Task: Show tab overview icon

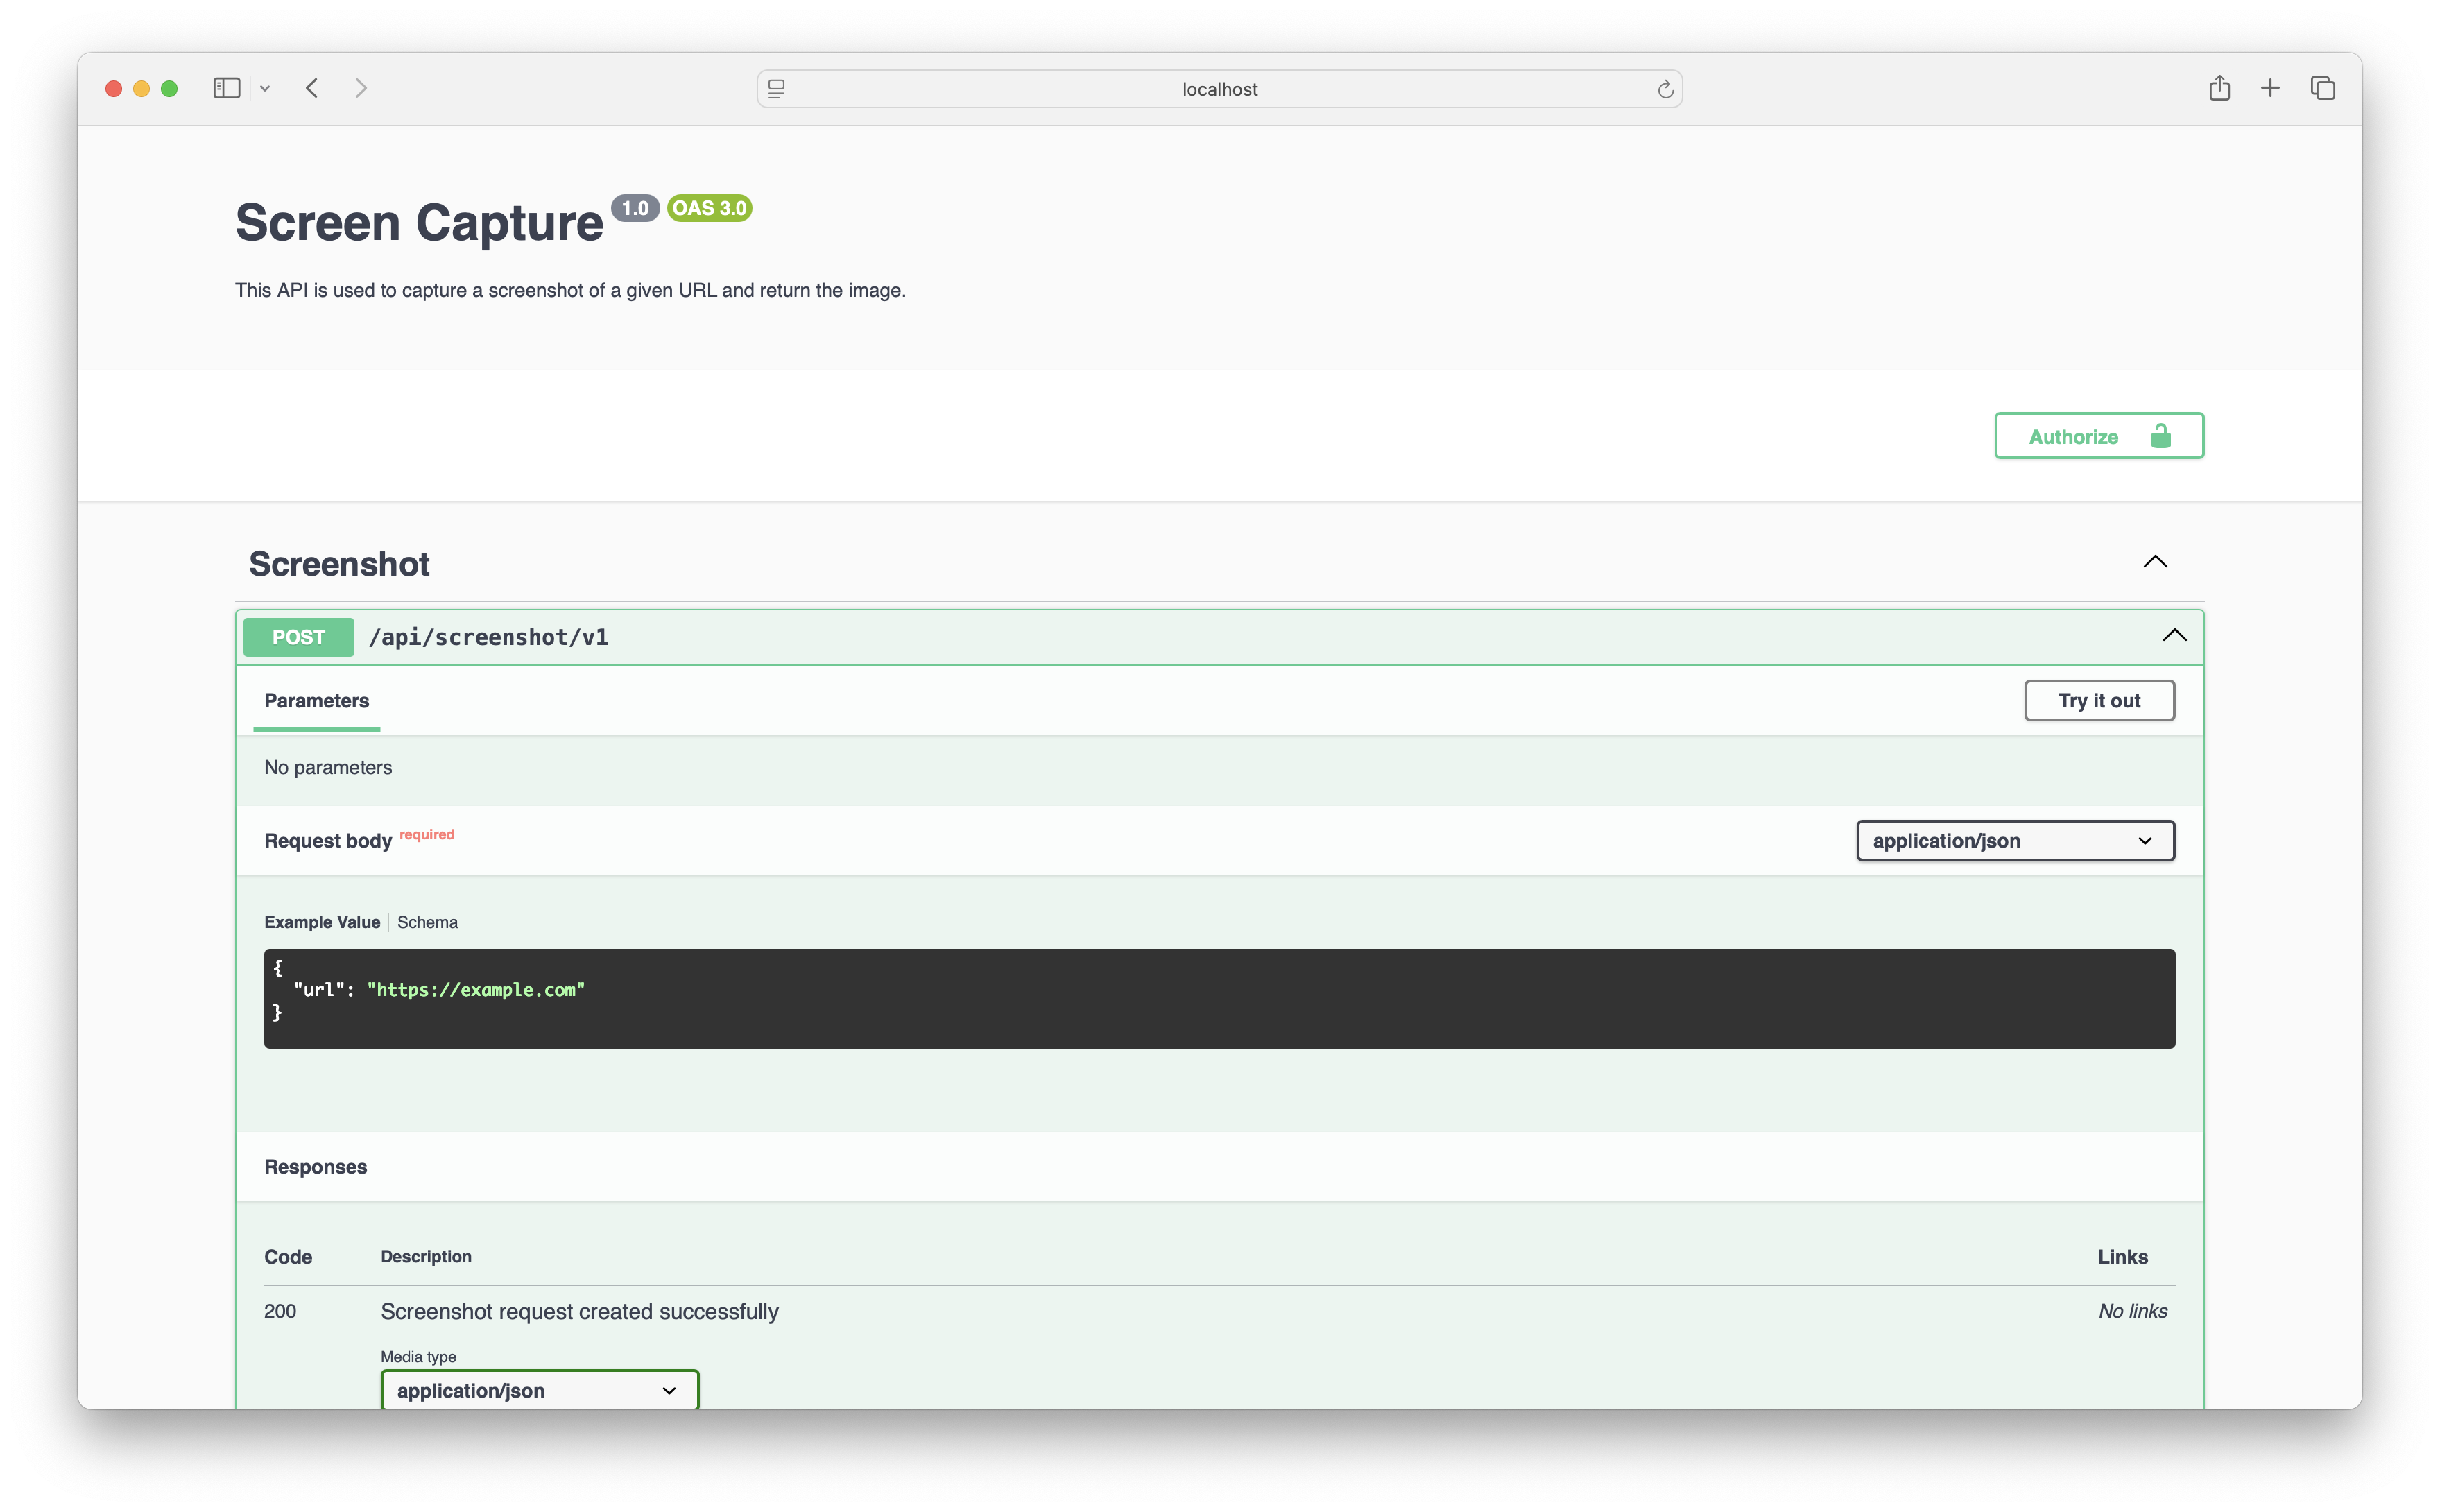Action: (2322, 88)
